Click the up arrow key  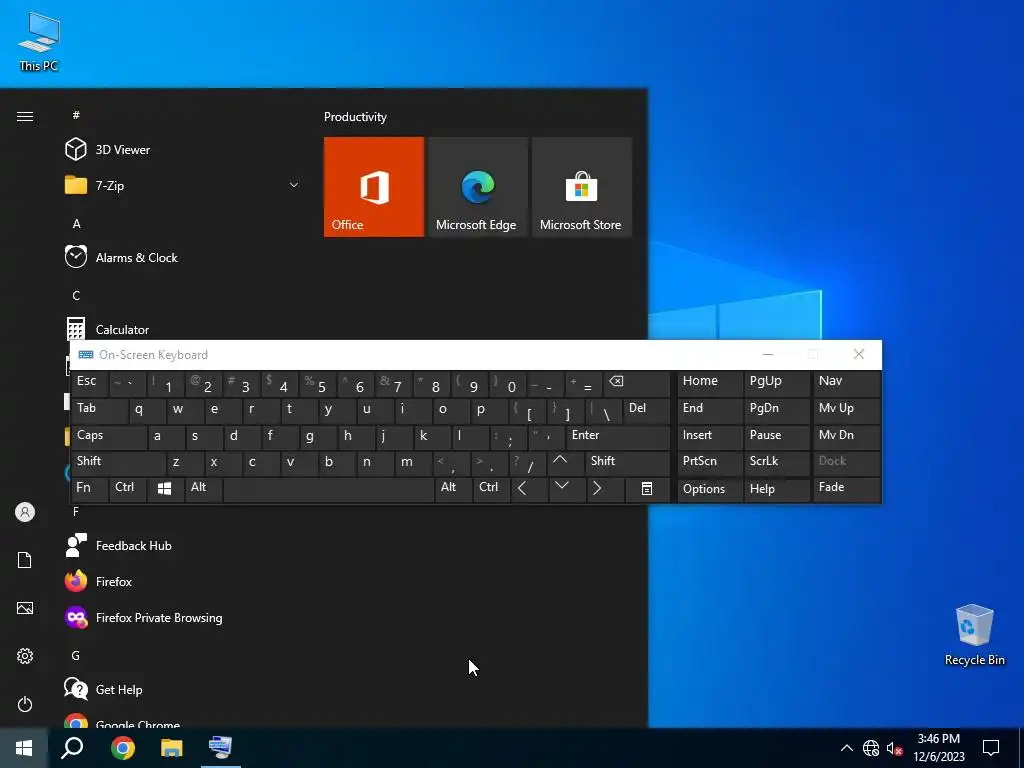pos(566,462)
